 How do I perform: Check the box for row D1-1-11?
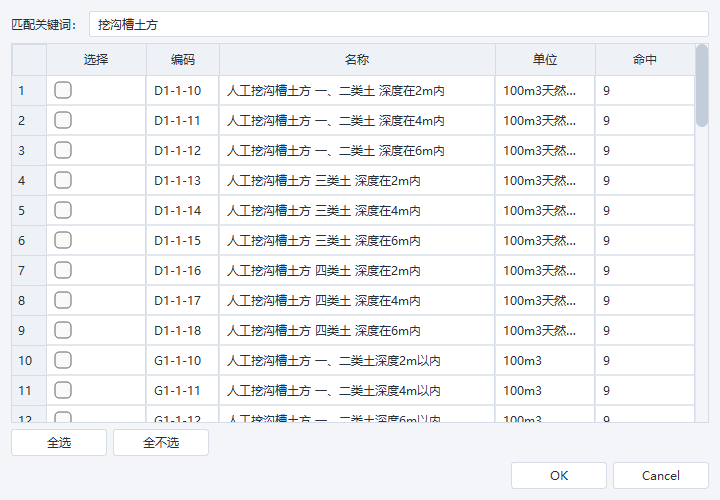click(x=63, y=120)
